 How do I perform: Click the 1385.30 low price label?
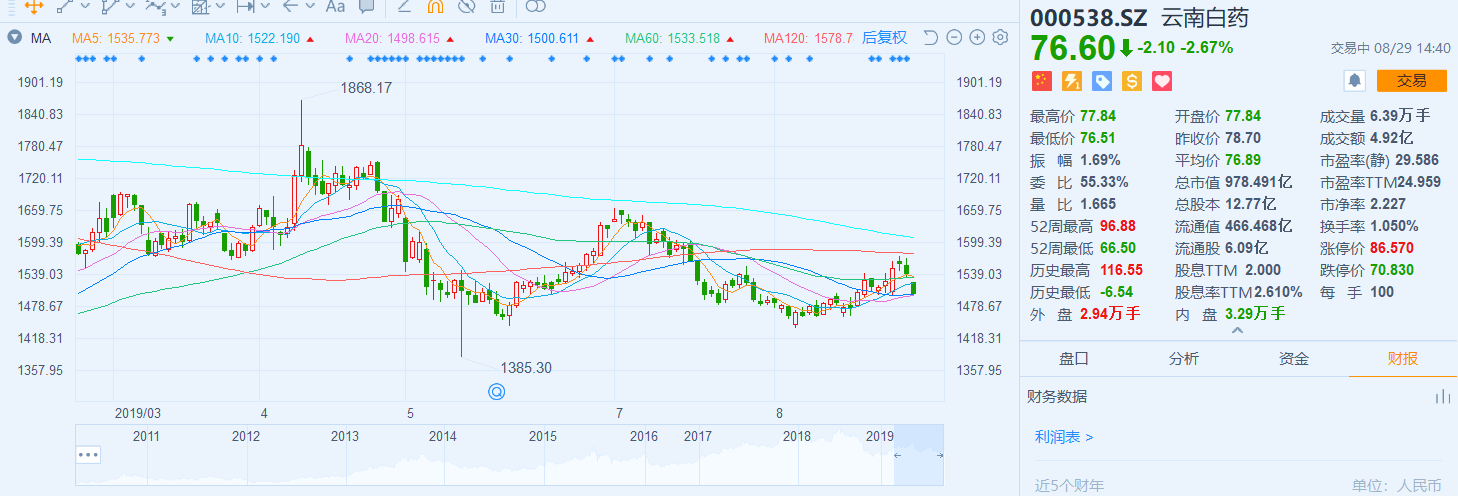point(526,368)
